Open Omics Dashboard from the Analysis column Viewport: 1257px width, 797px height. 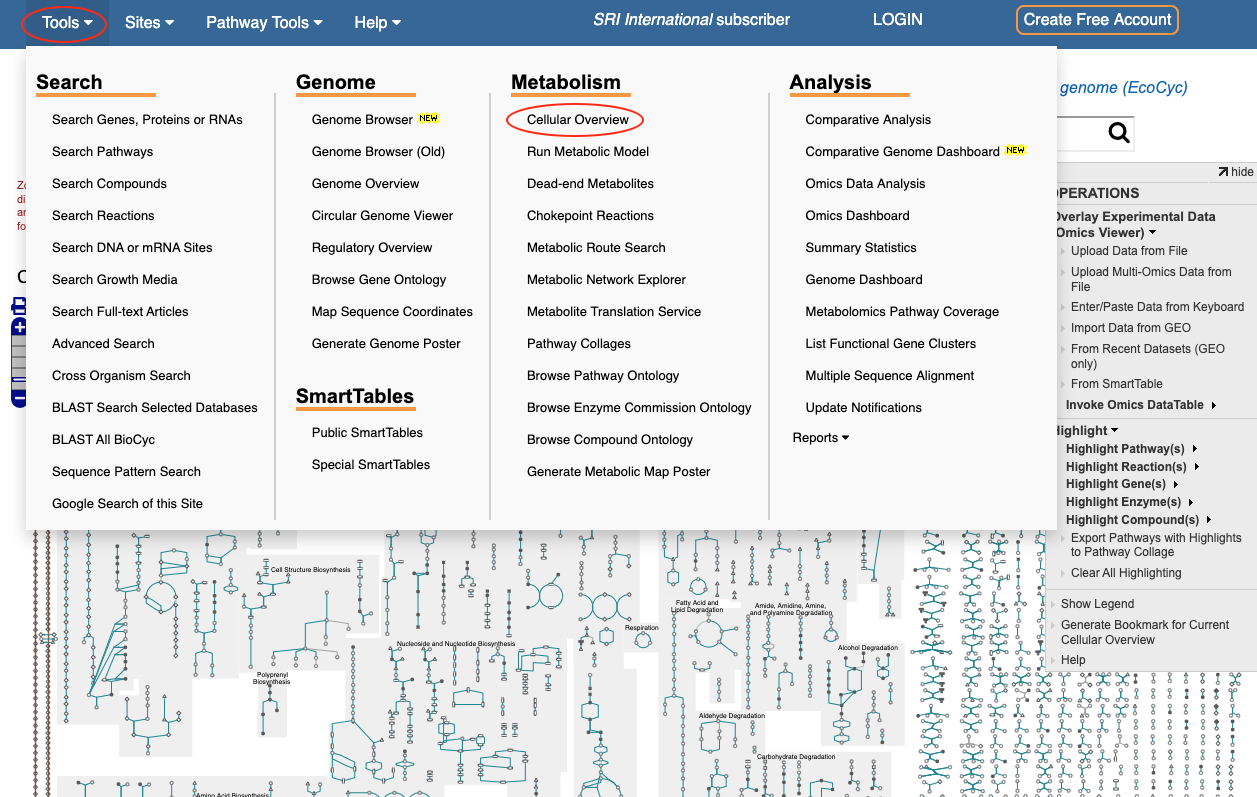pos(857,216)
